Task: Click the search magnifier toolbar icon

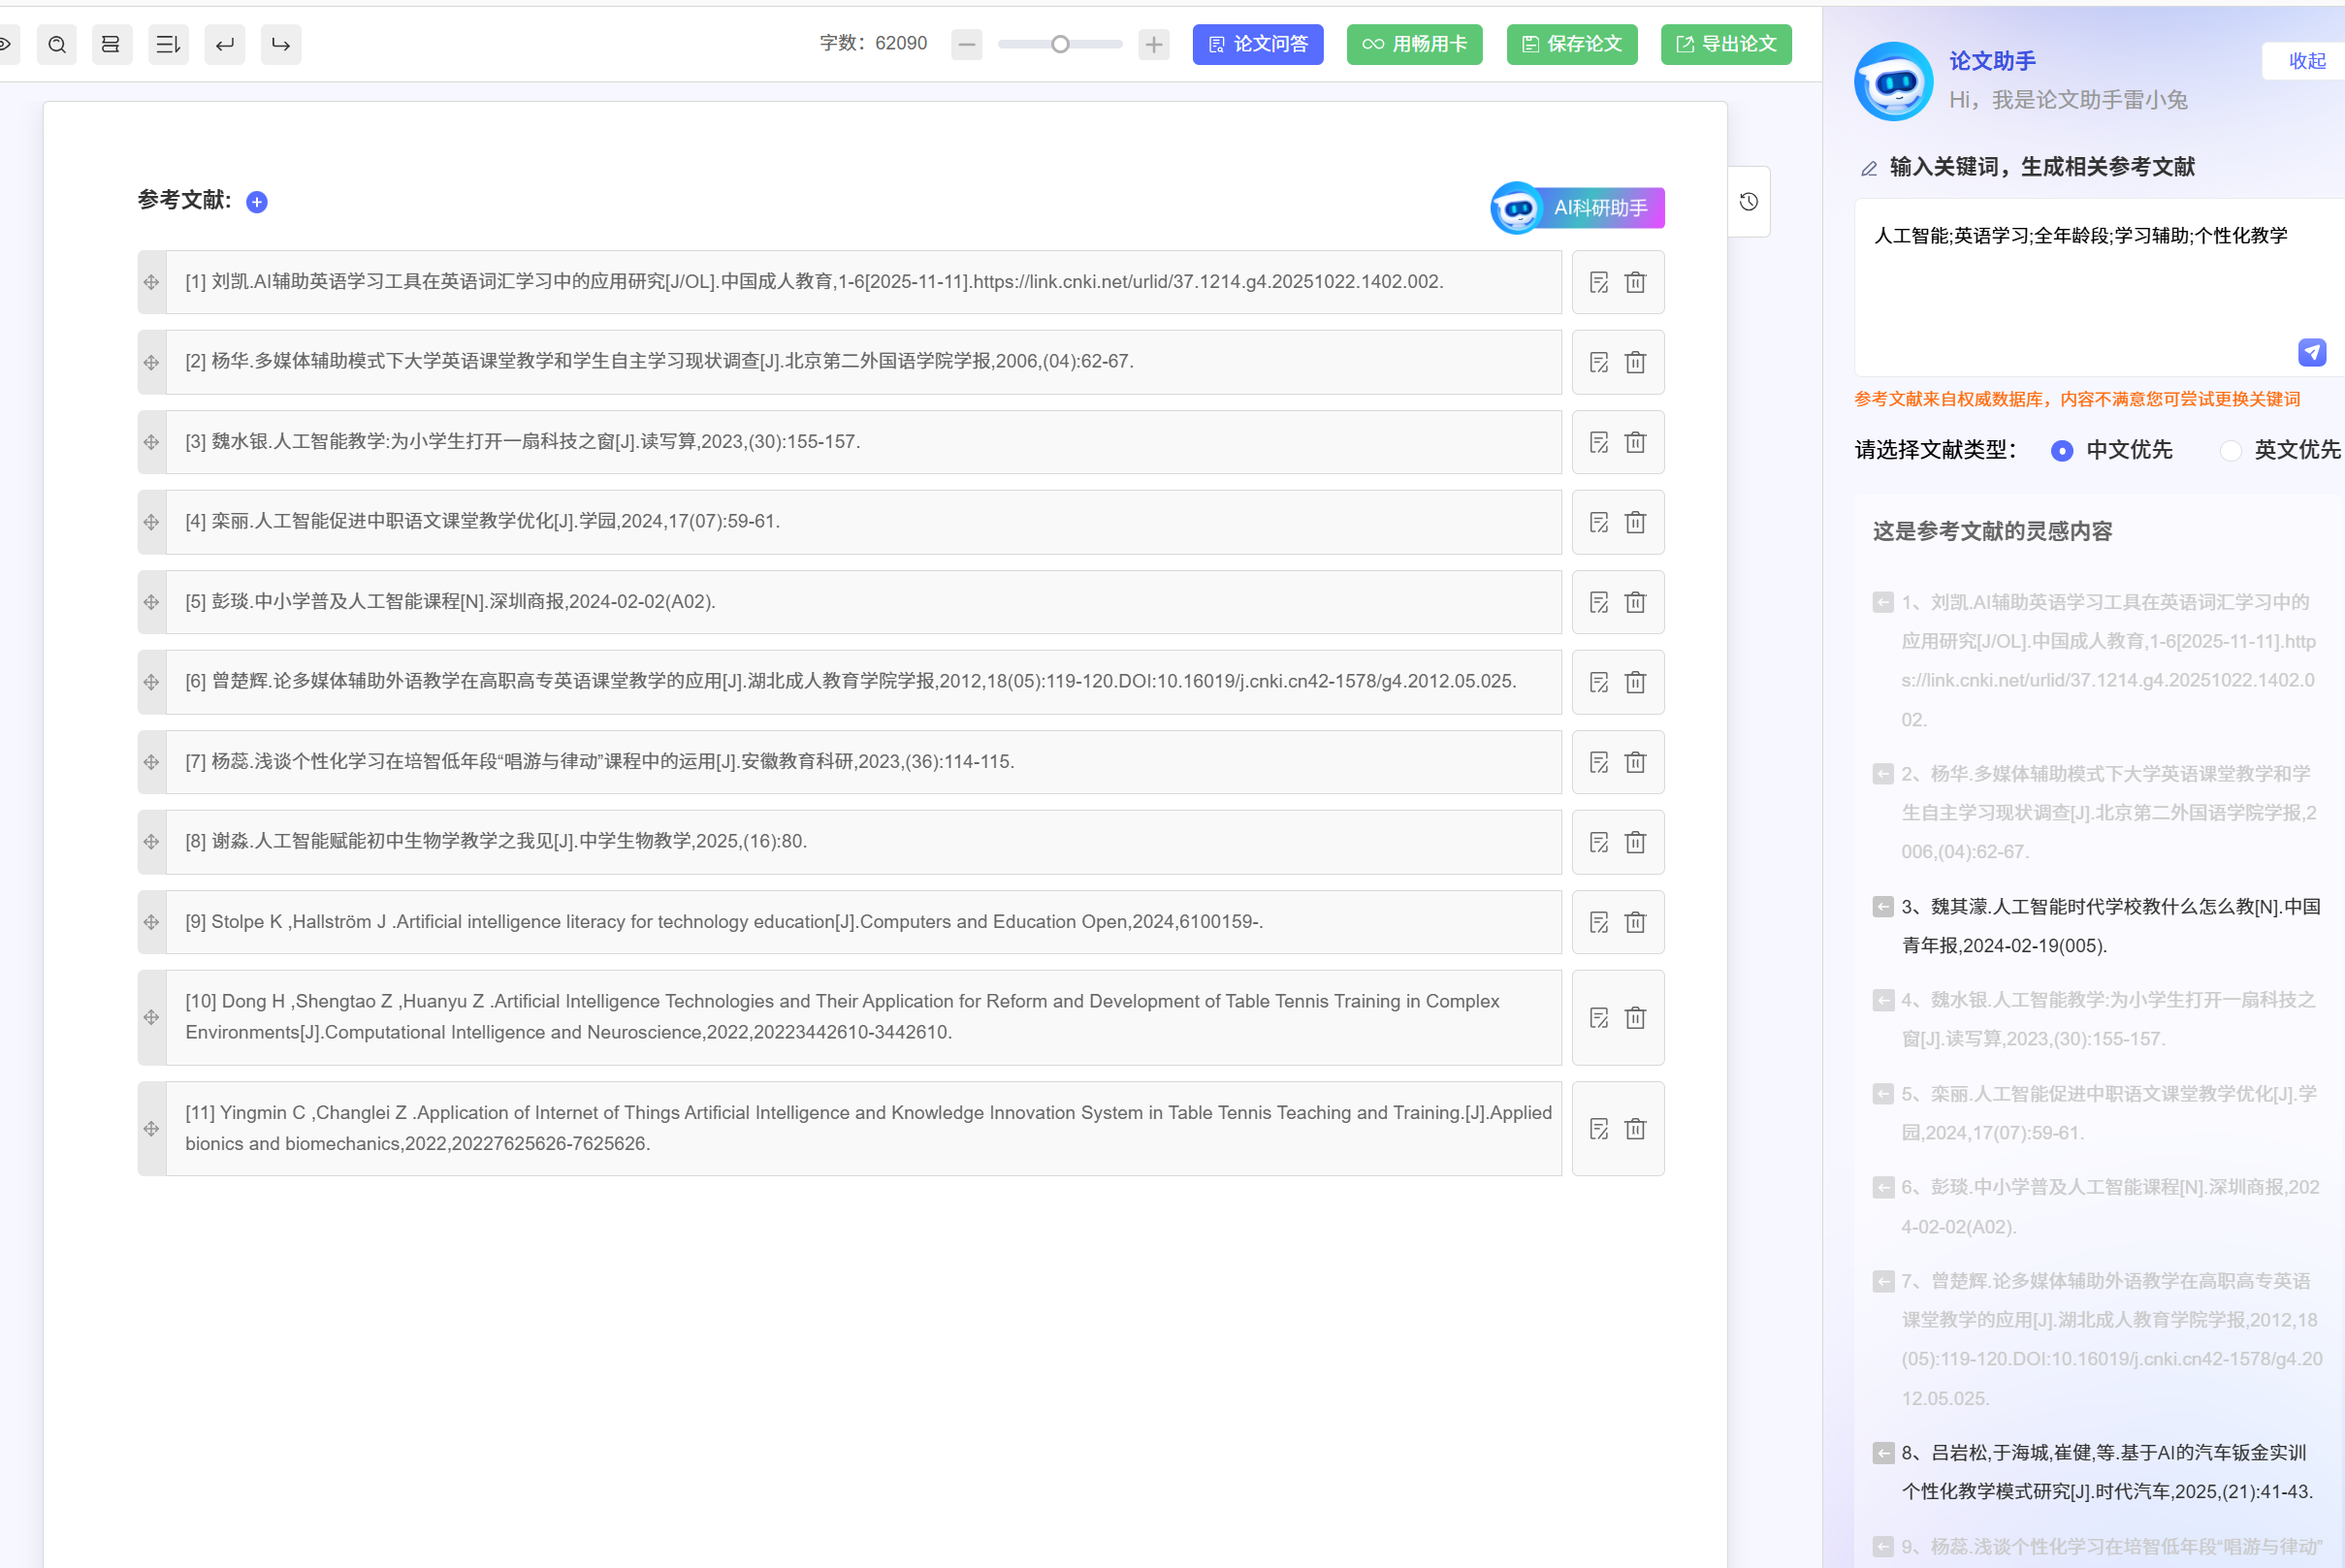Action: click(x=57, y=44)
